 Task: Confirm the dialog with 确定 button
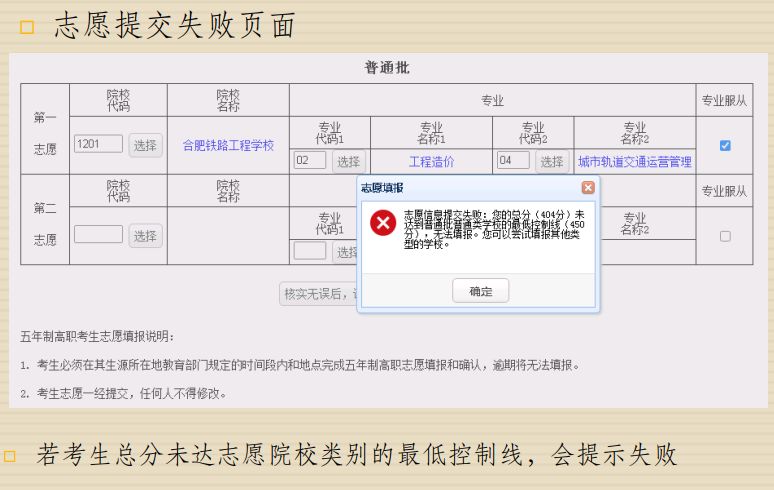point(480,291)
